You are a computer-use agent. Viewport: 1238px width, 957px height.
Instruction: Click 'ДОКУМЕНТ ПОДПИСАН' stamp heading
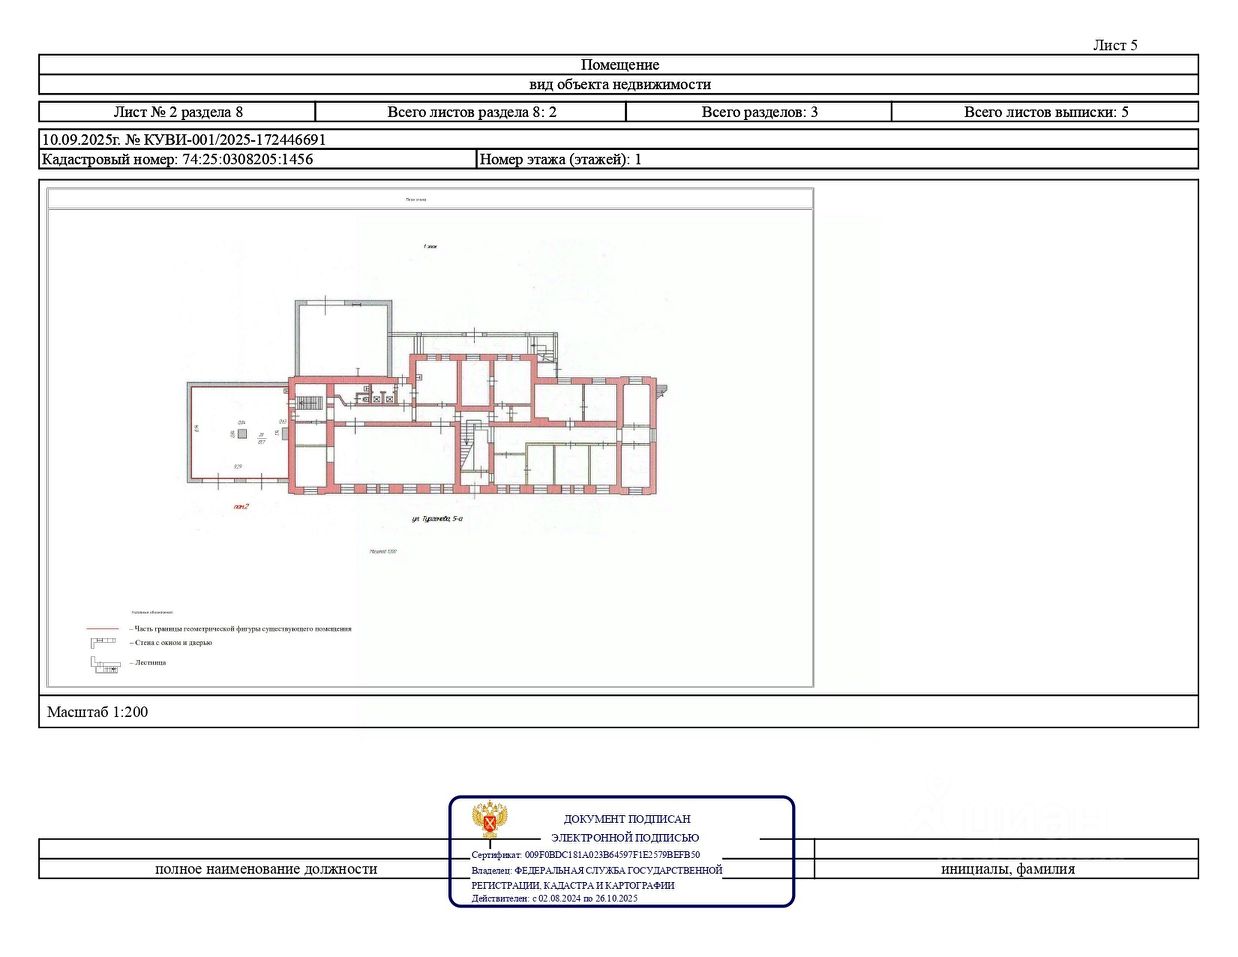coord(627,819)
